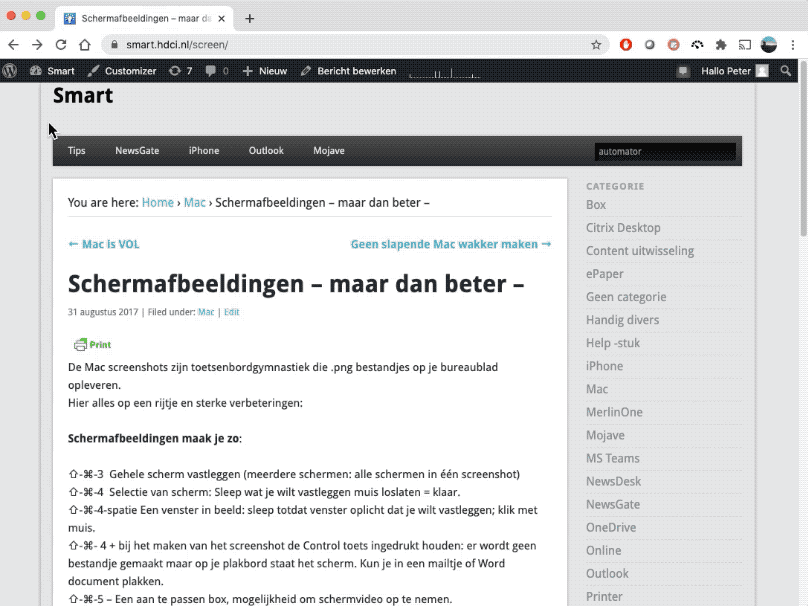This screenshot has height=606, width=808.
Task: Click the cast icon in Chrome toolbar
Action: click(x=745, y=45)
